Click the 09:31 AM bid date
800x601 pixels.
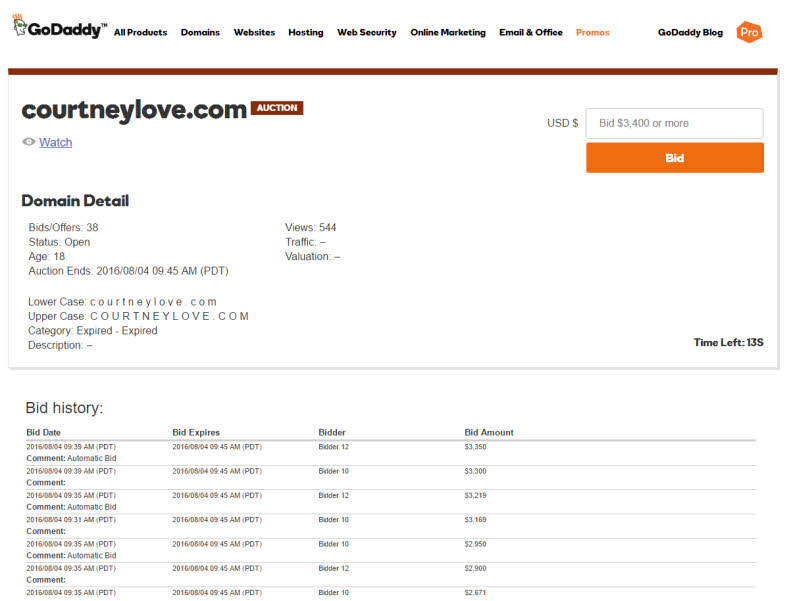[x=71, y=519]
